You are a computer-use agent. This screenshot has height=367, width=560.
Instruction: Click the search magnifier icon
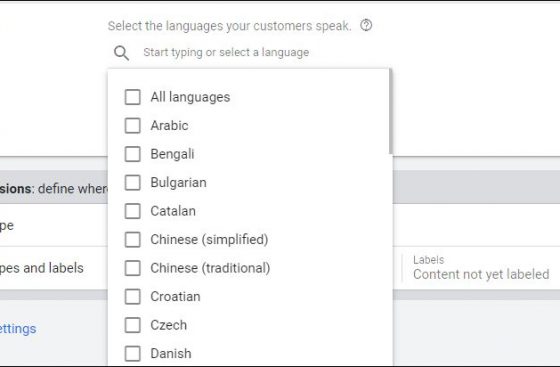121,53
